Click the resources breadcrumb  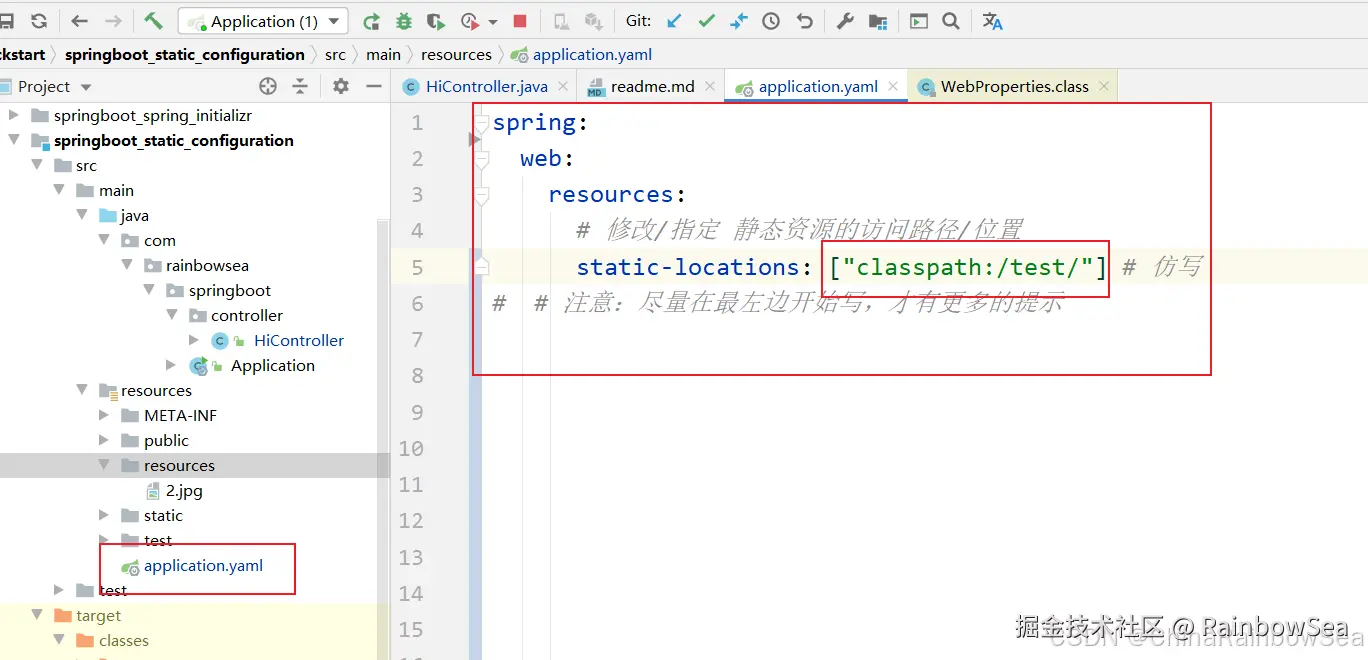(456, 54)
